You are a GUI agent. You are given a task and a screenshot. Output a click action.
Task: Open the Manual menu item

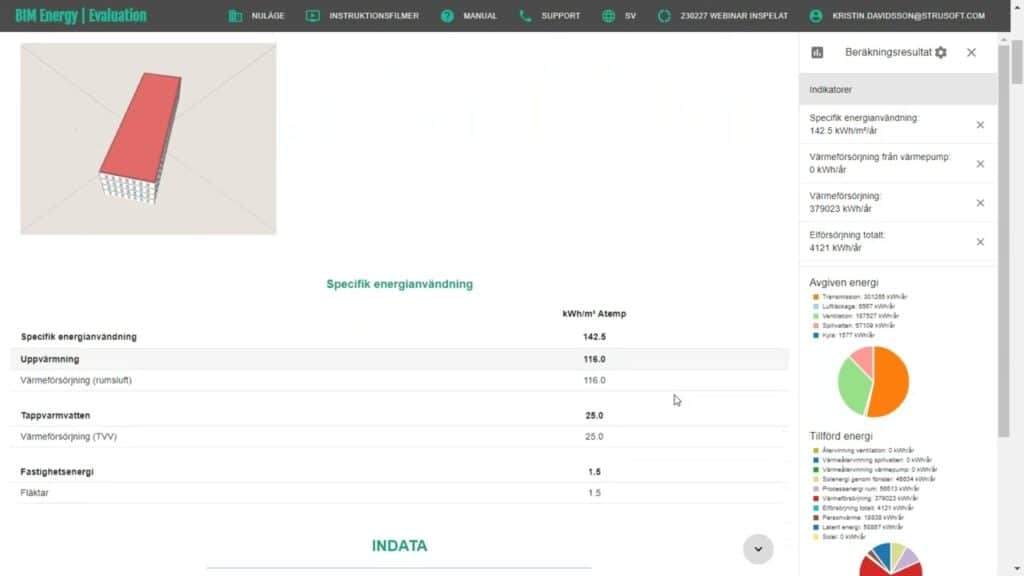pyautogui.click(x=480, y=16)
